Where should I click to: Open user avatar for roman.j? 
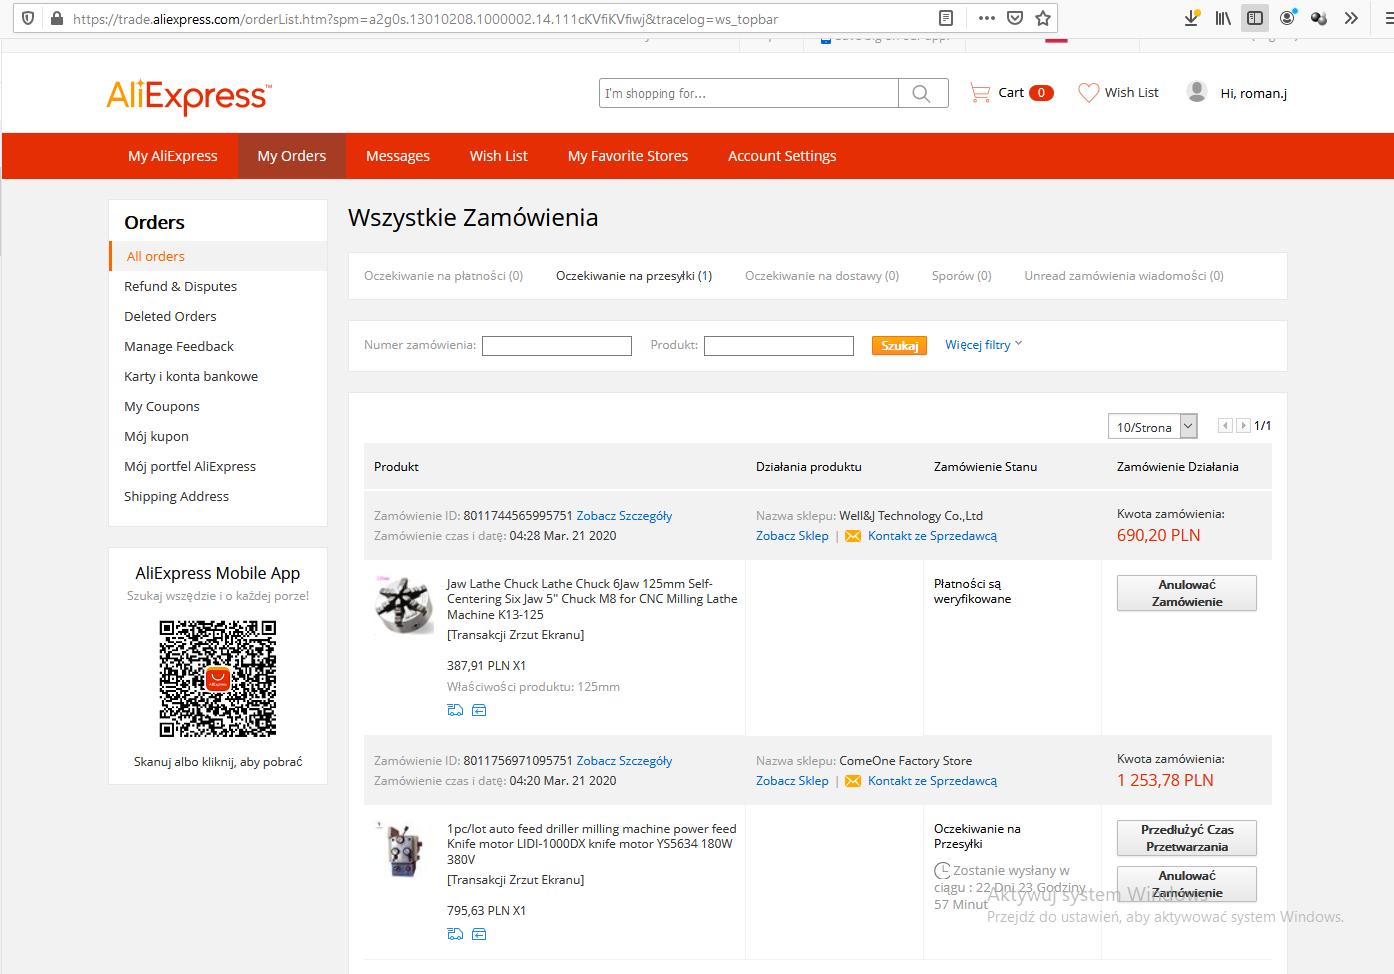pyautogui.click(x=1196, y=92)
